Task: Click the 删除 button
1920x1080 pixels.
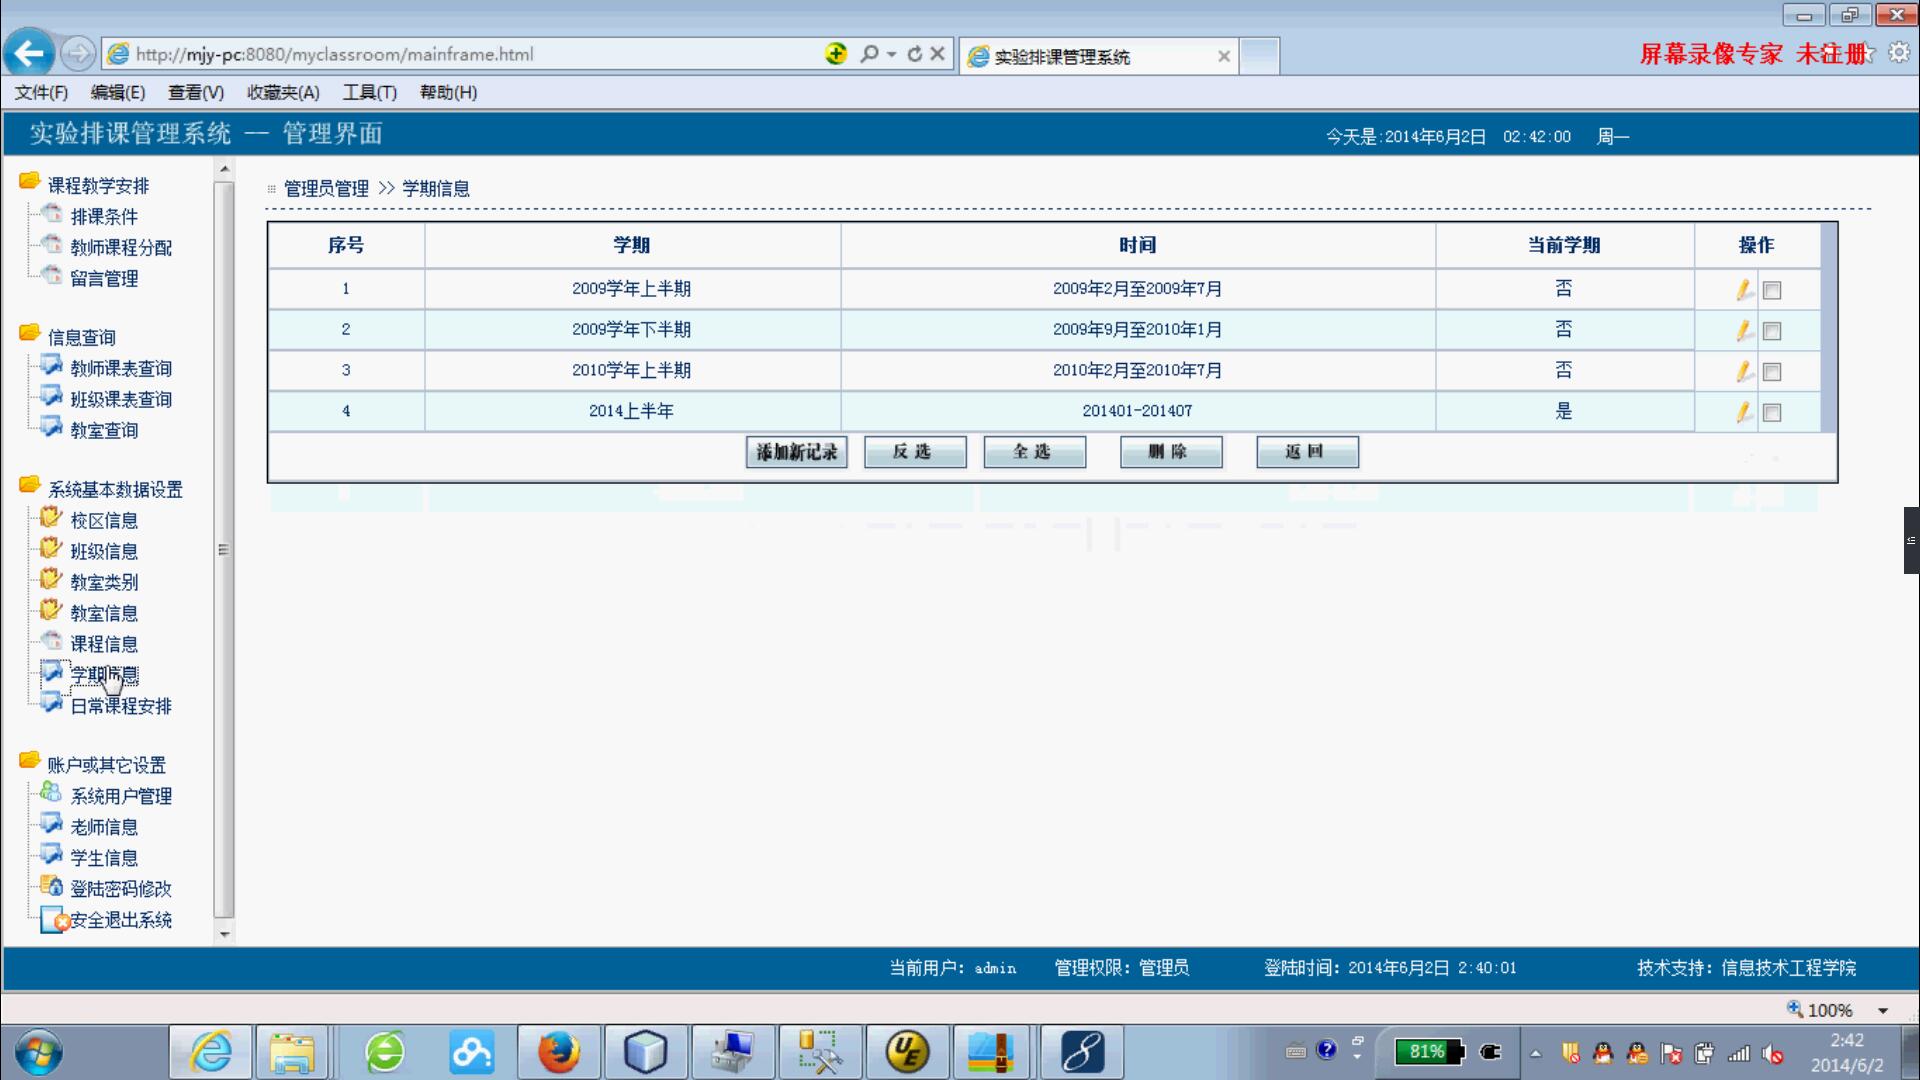Action: point(1171,452)
